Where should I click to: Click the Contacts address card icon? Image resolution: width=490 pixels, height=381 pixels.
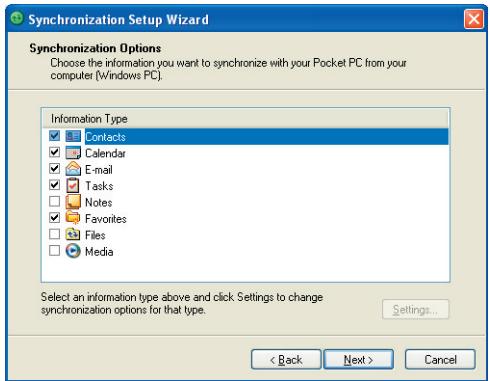coord(73,136)
